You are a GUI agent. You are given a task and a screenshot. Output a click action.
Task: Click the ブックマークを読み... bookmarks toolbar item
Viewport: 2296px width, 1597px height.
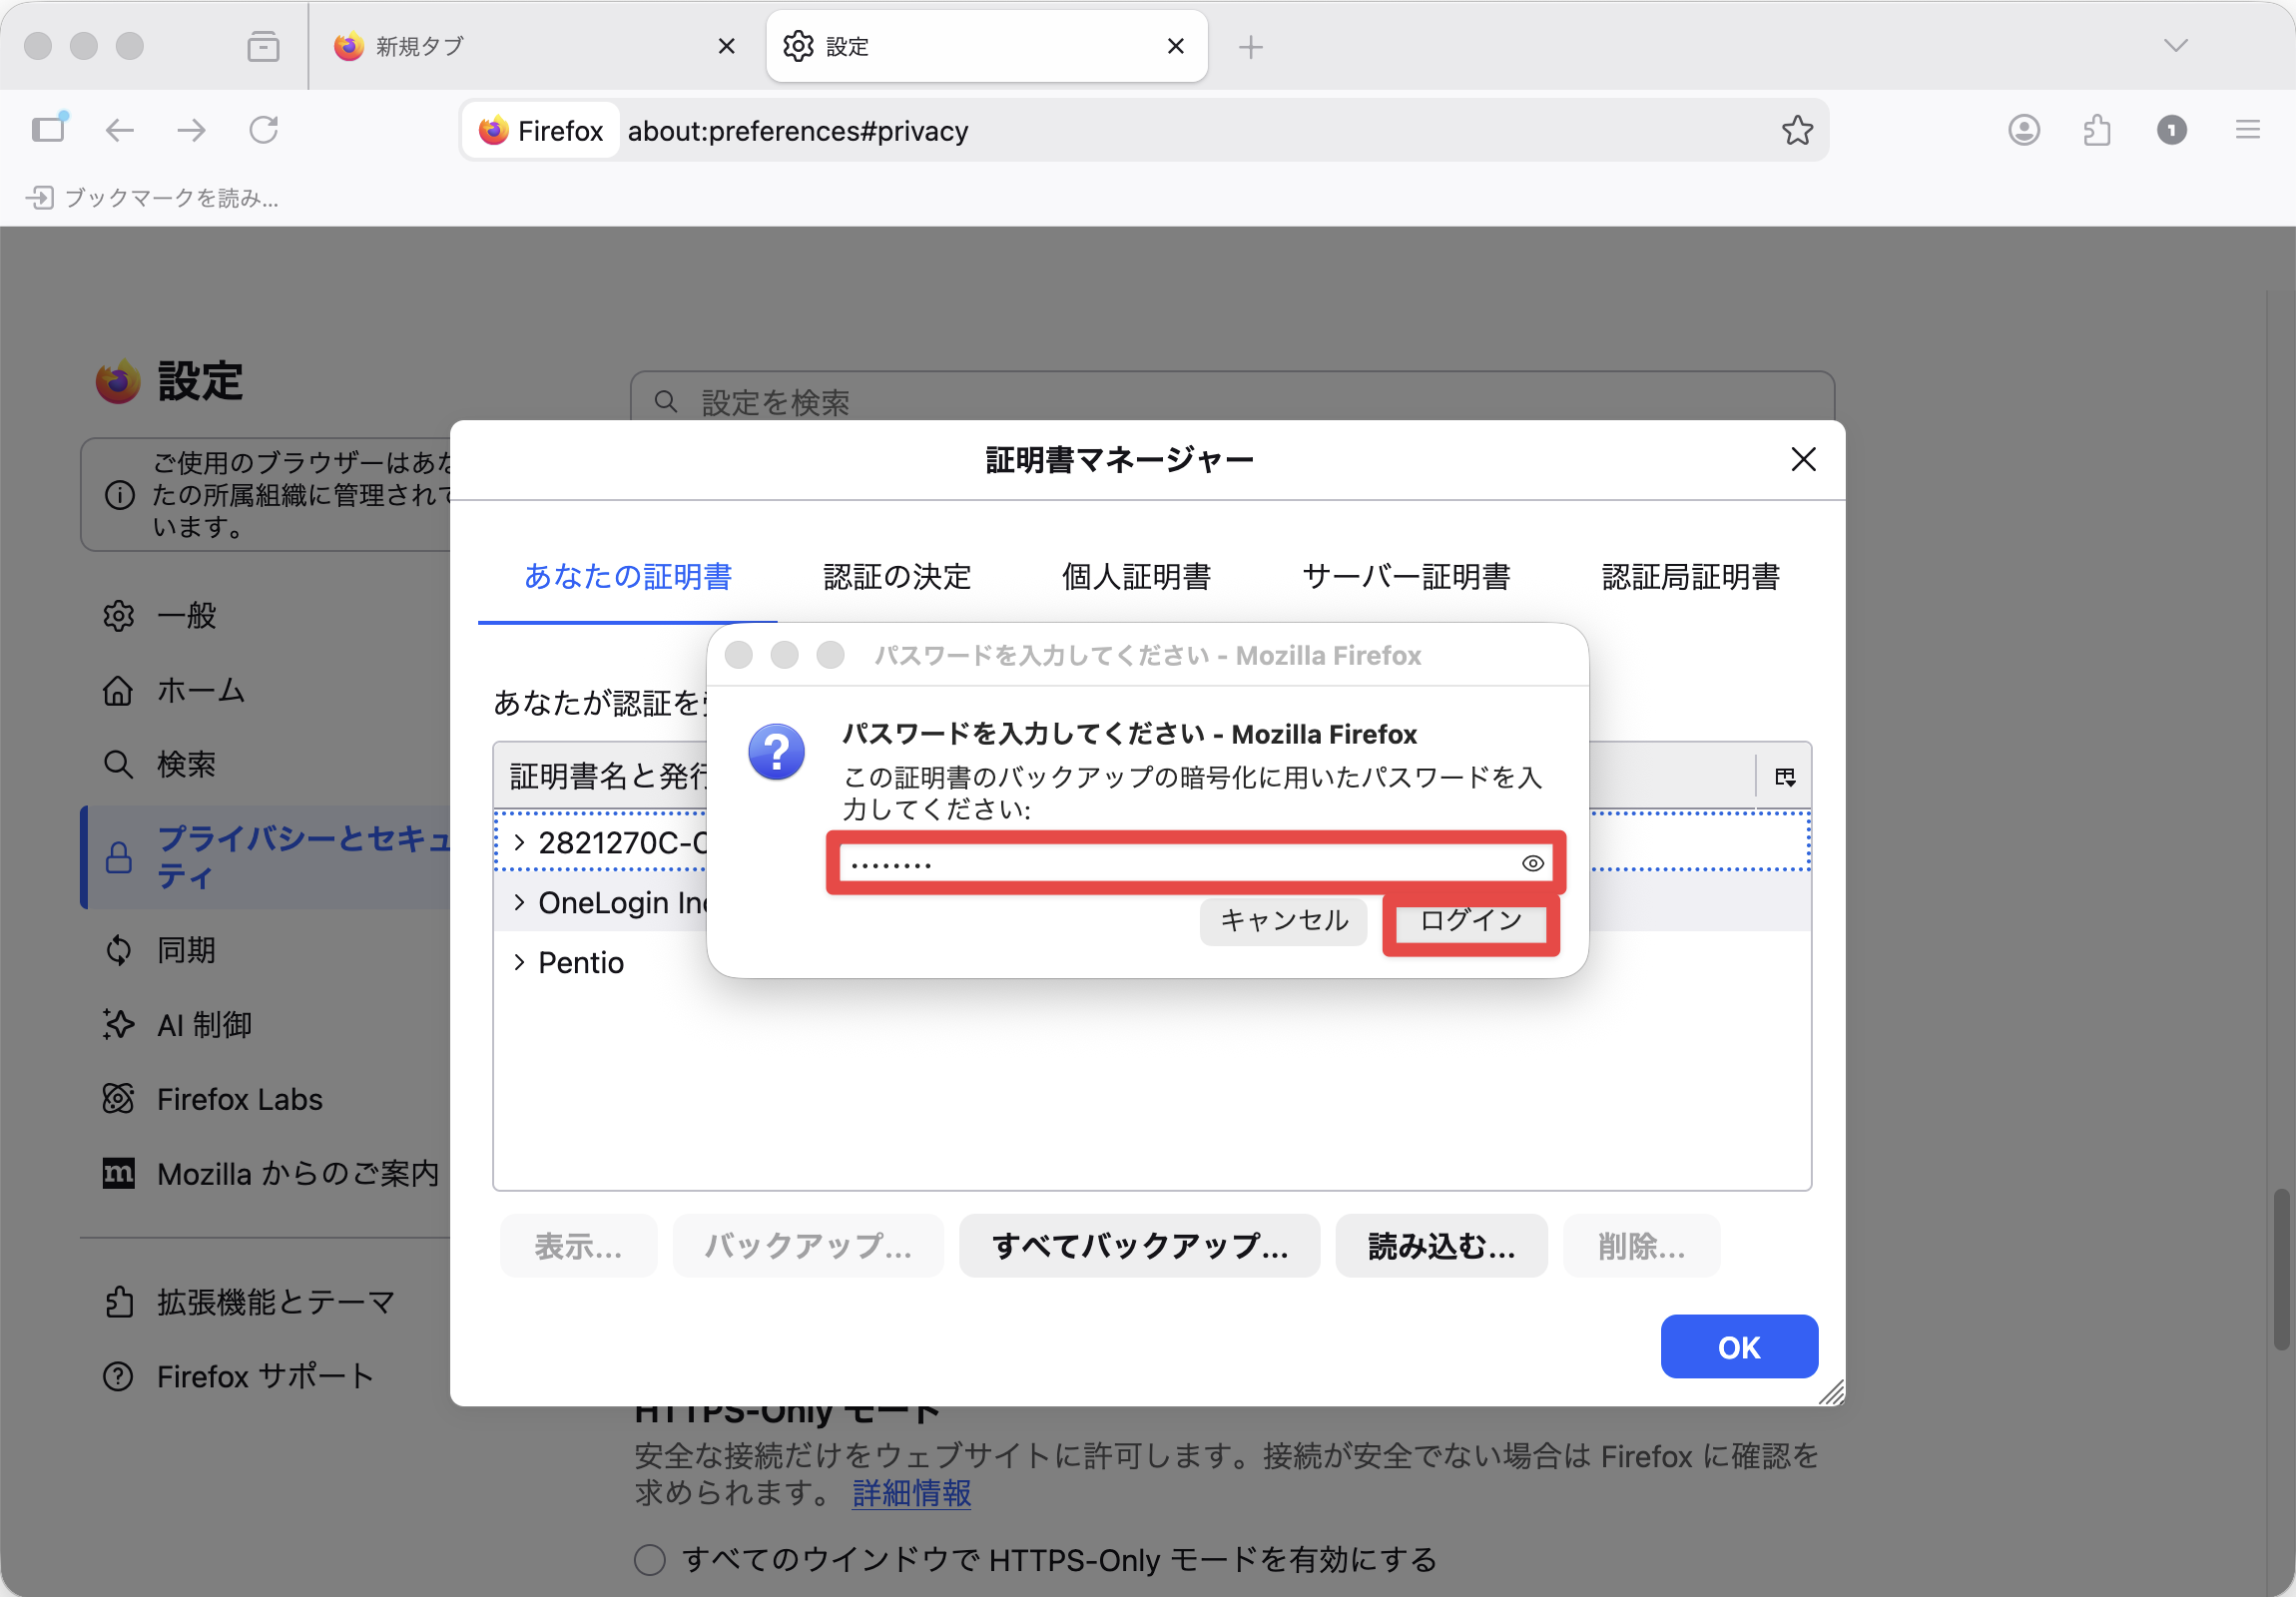153,198
